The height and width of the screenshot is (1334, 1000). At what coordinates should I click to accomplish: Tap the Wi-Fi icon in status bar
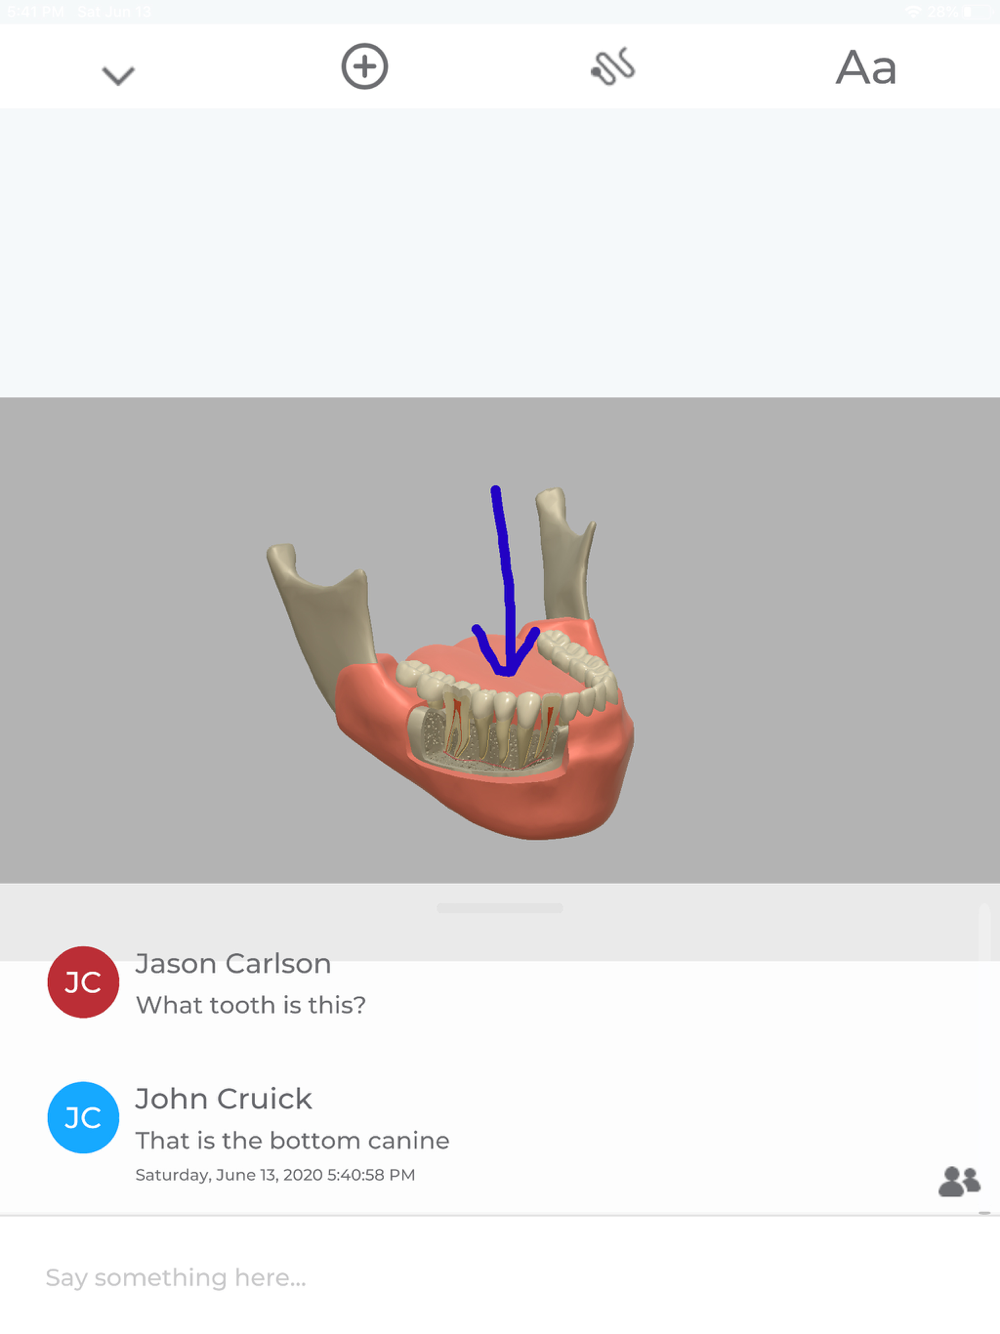(x=914, y=12)
